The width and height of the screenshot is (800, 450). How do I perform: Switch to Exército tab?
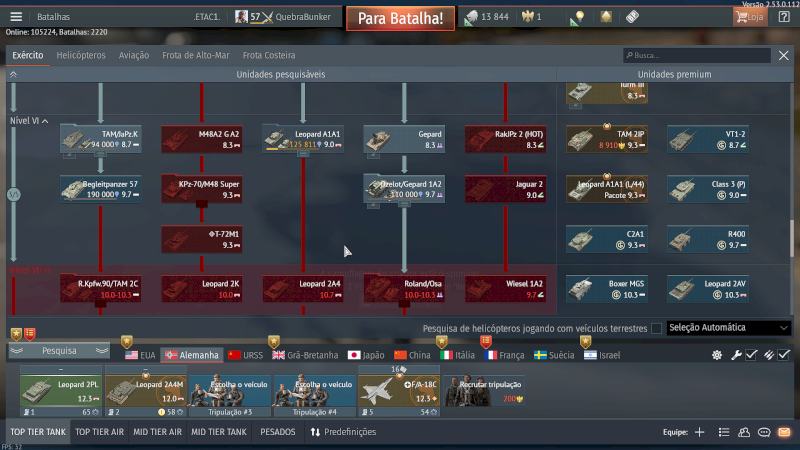[x=28, y=55]
